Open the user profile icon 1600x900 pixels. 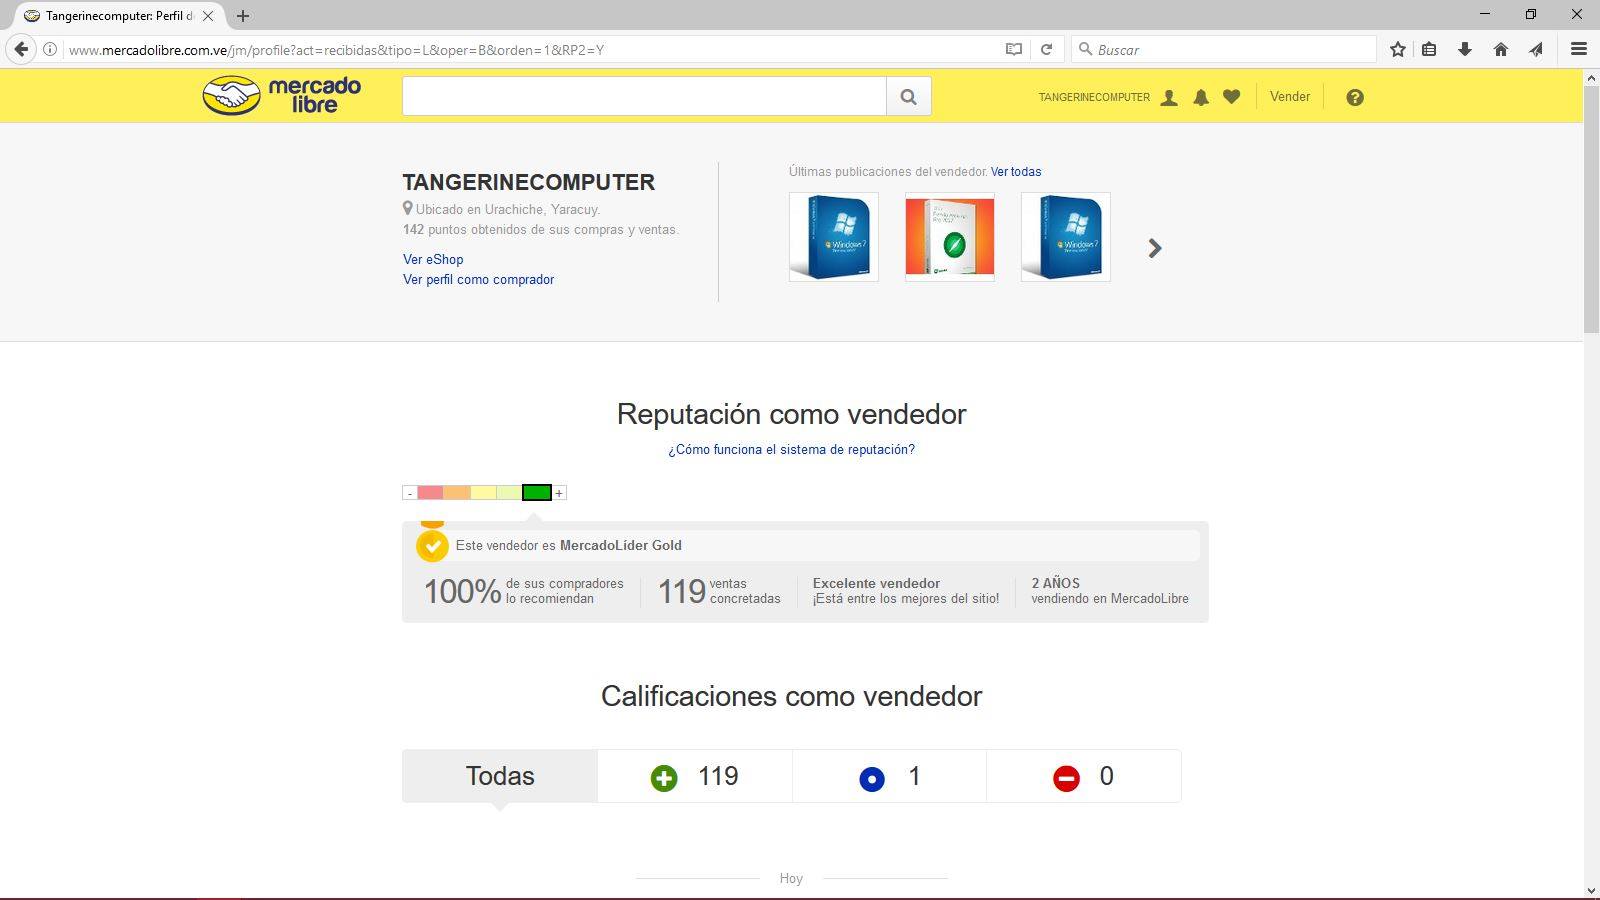(1169, 97)
